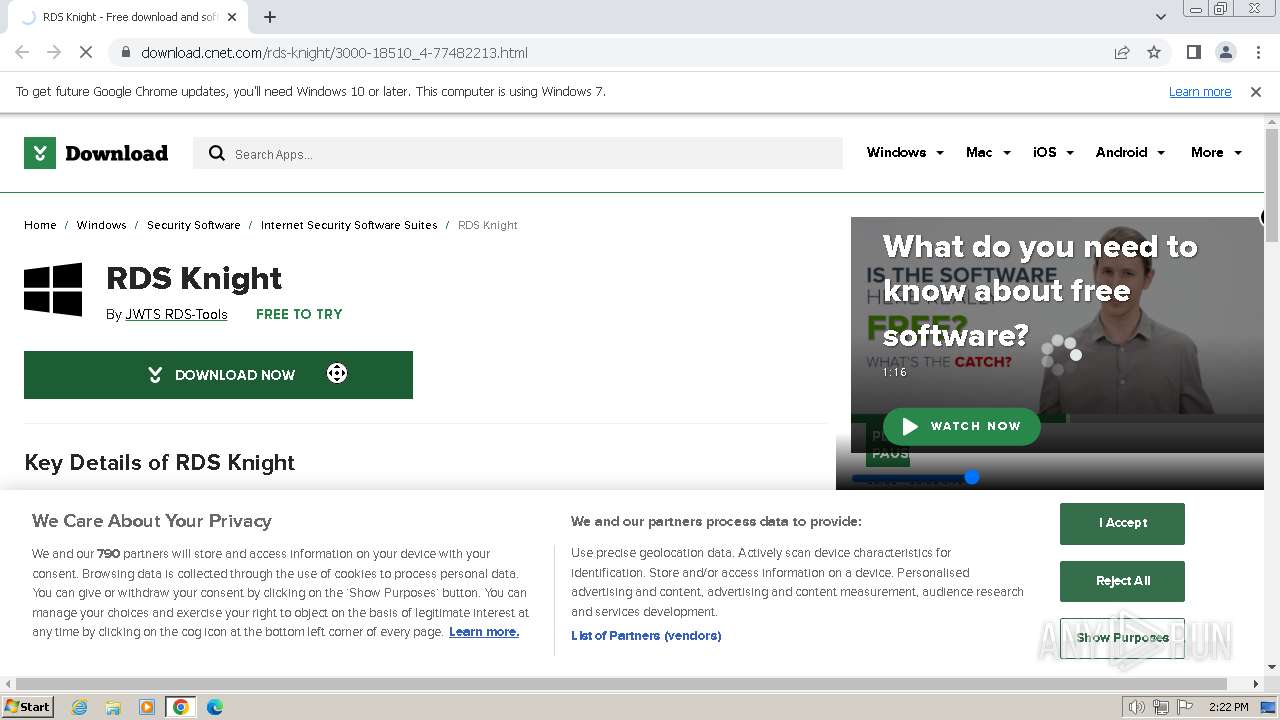Click the Home breadcrumb link

pyautogui.click(x=40, y=225)
